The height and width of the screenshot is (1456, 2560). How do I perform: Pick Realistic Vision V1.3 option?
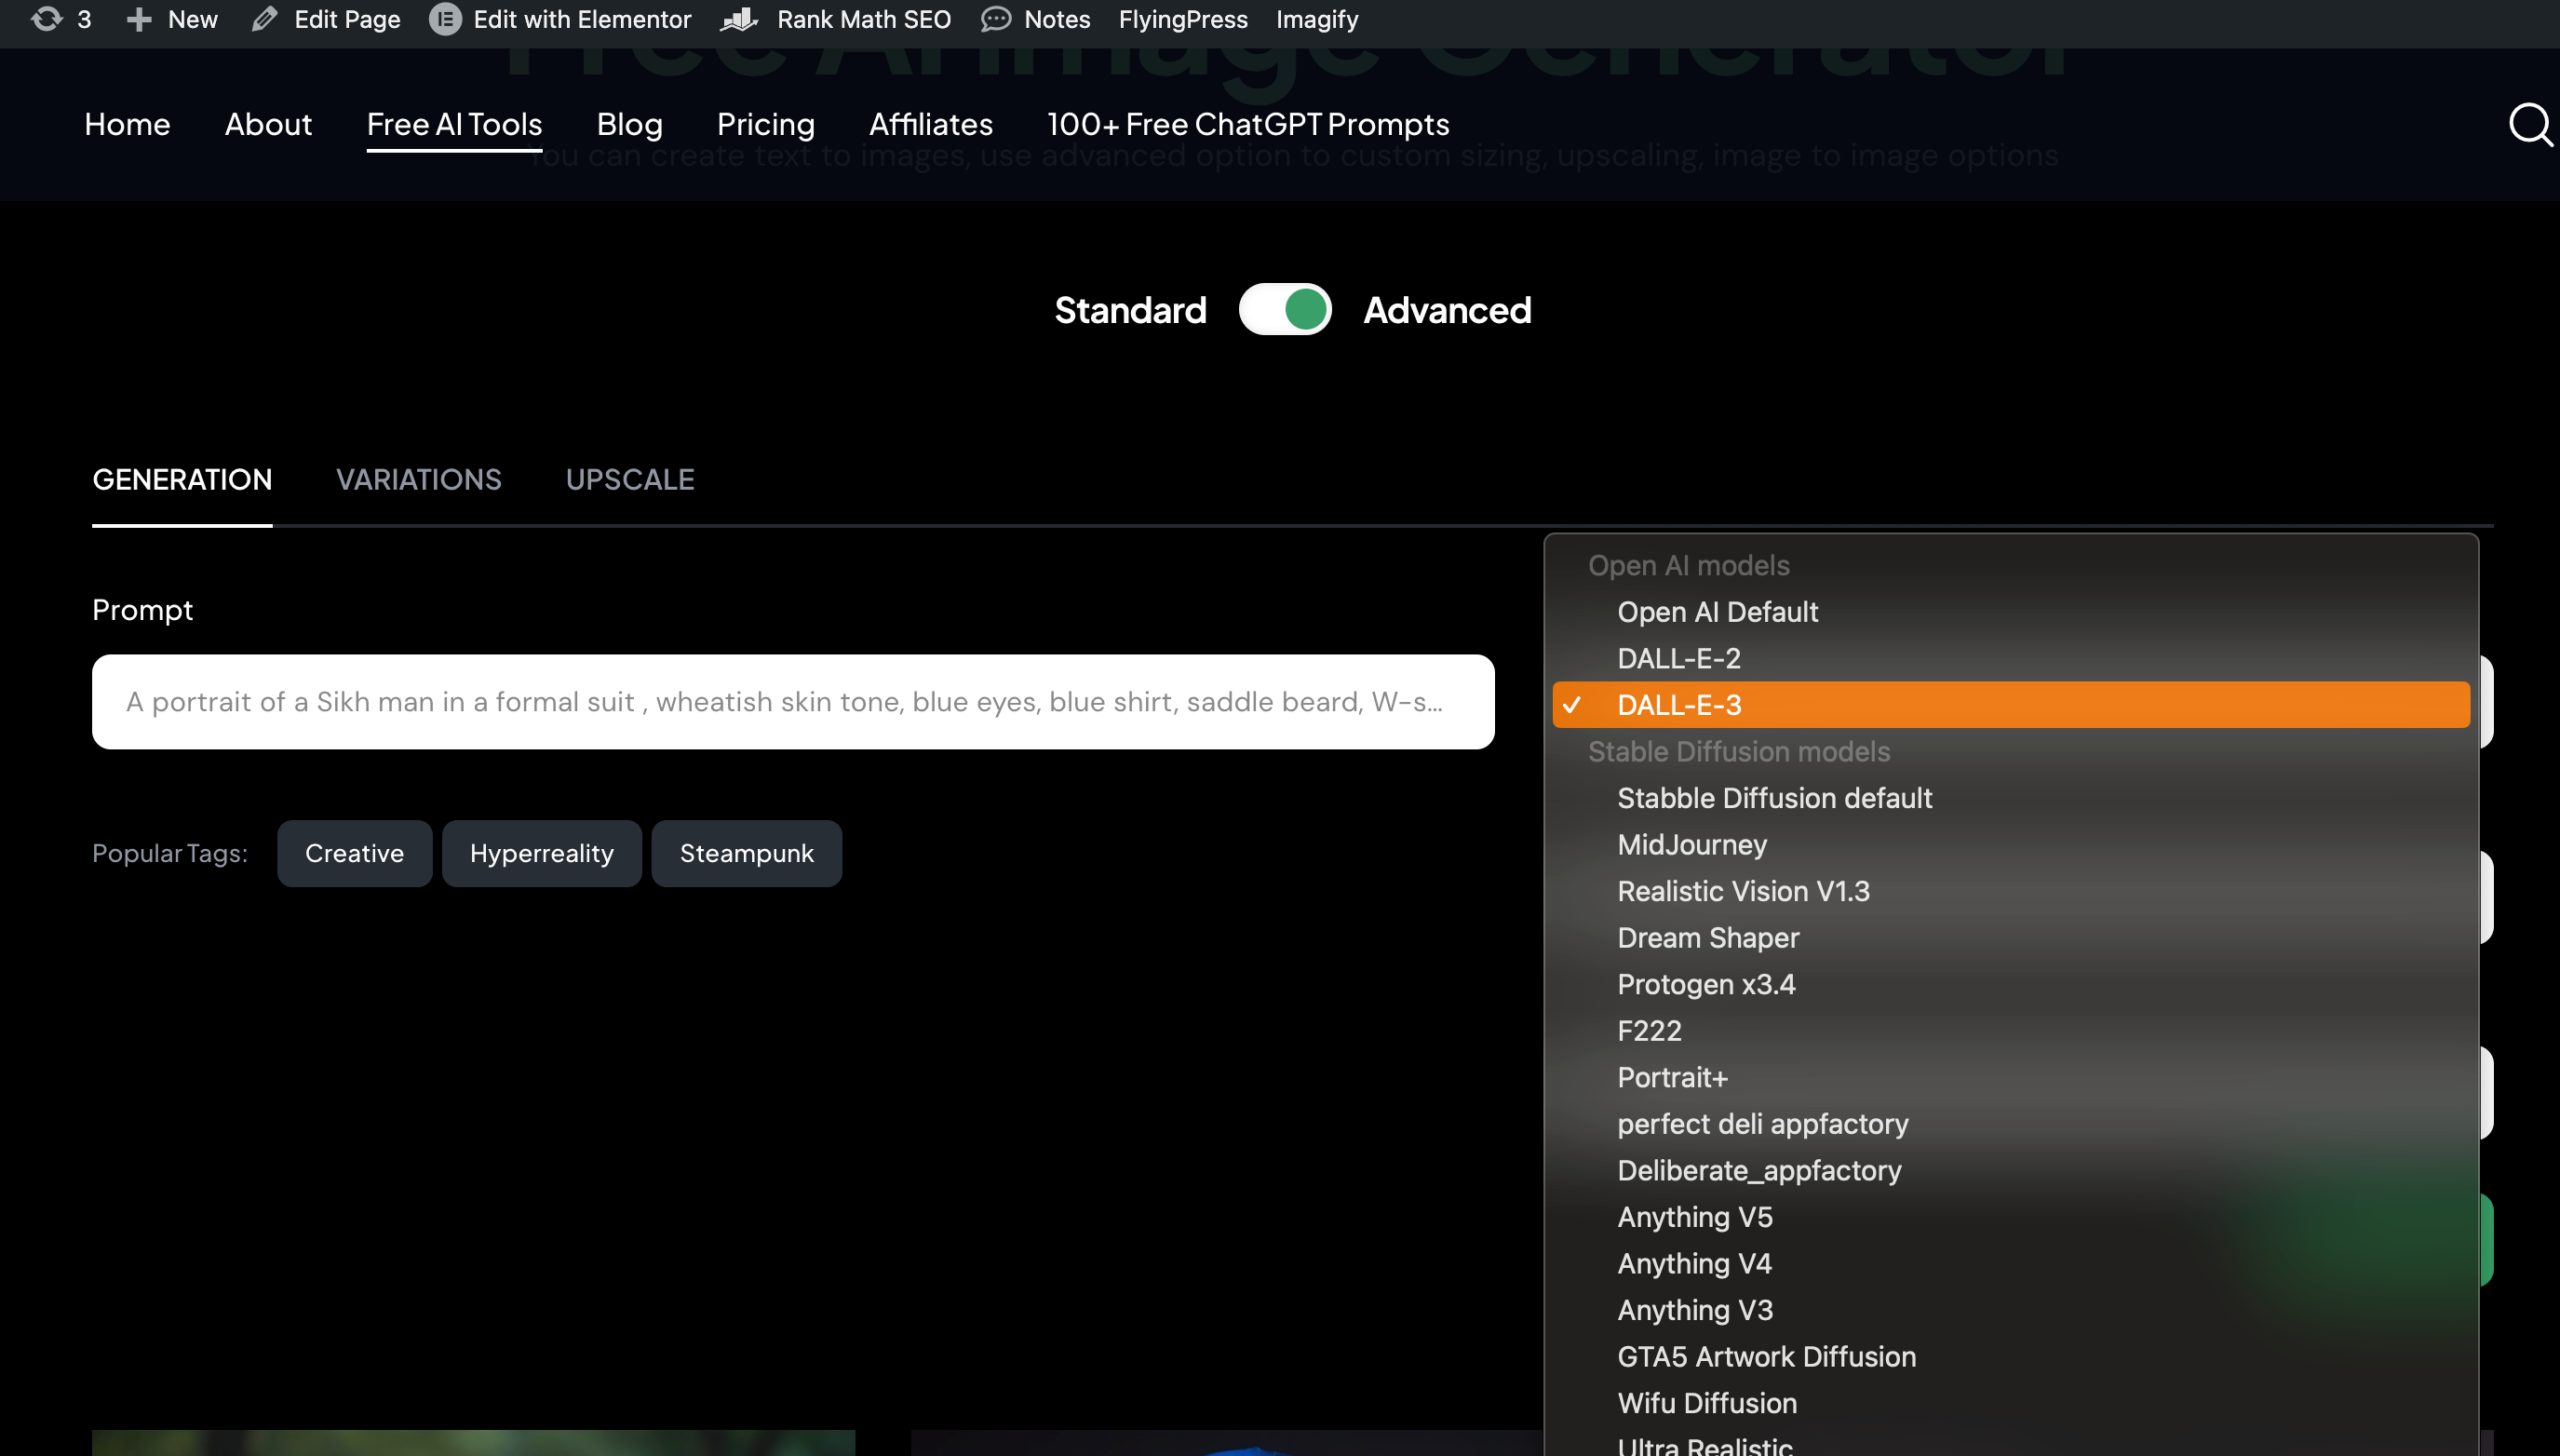point(1743,891)
